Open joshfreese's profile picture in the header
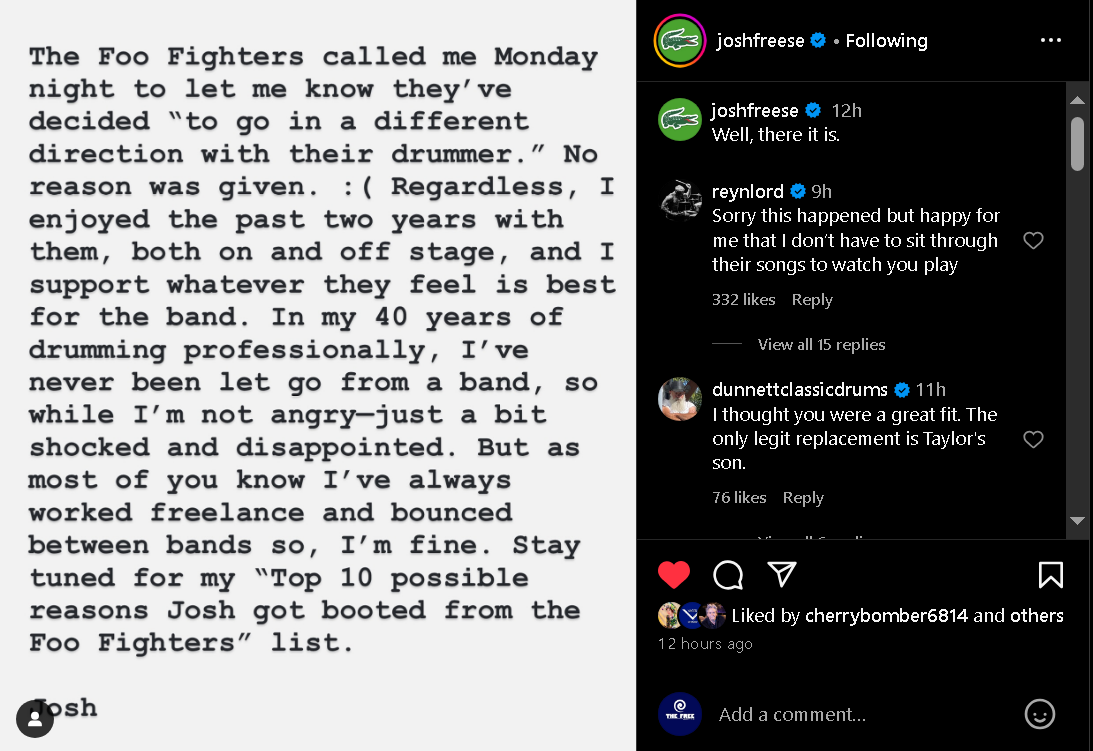The image size is (1093, 751). [x=679, y=41]
